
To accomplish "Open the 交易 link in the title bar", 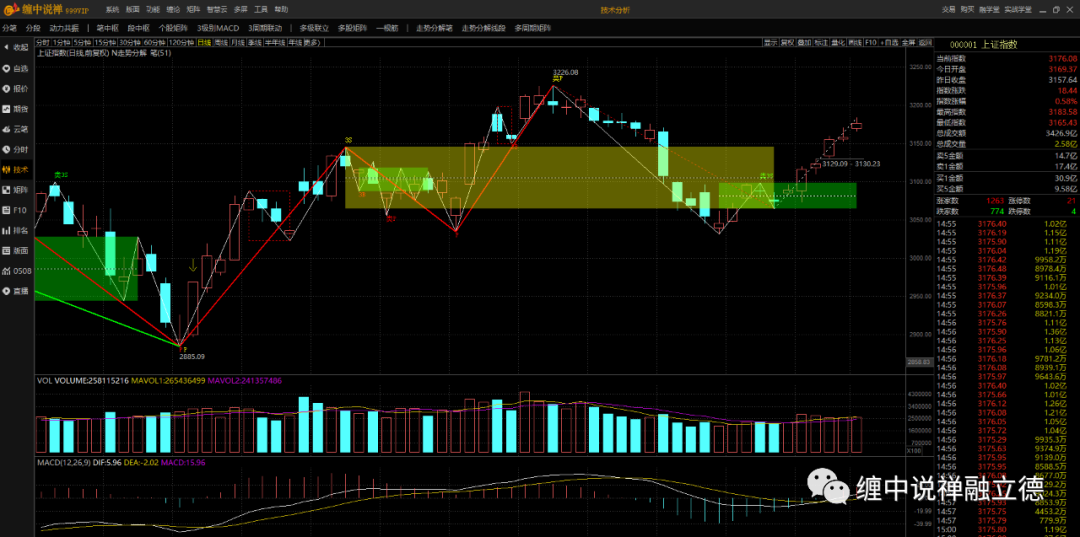I will coord(948,10).
